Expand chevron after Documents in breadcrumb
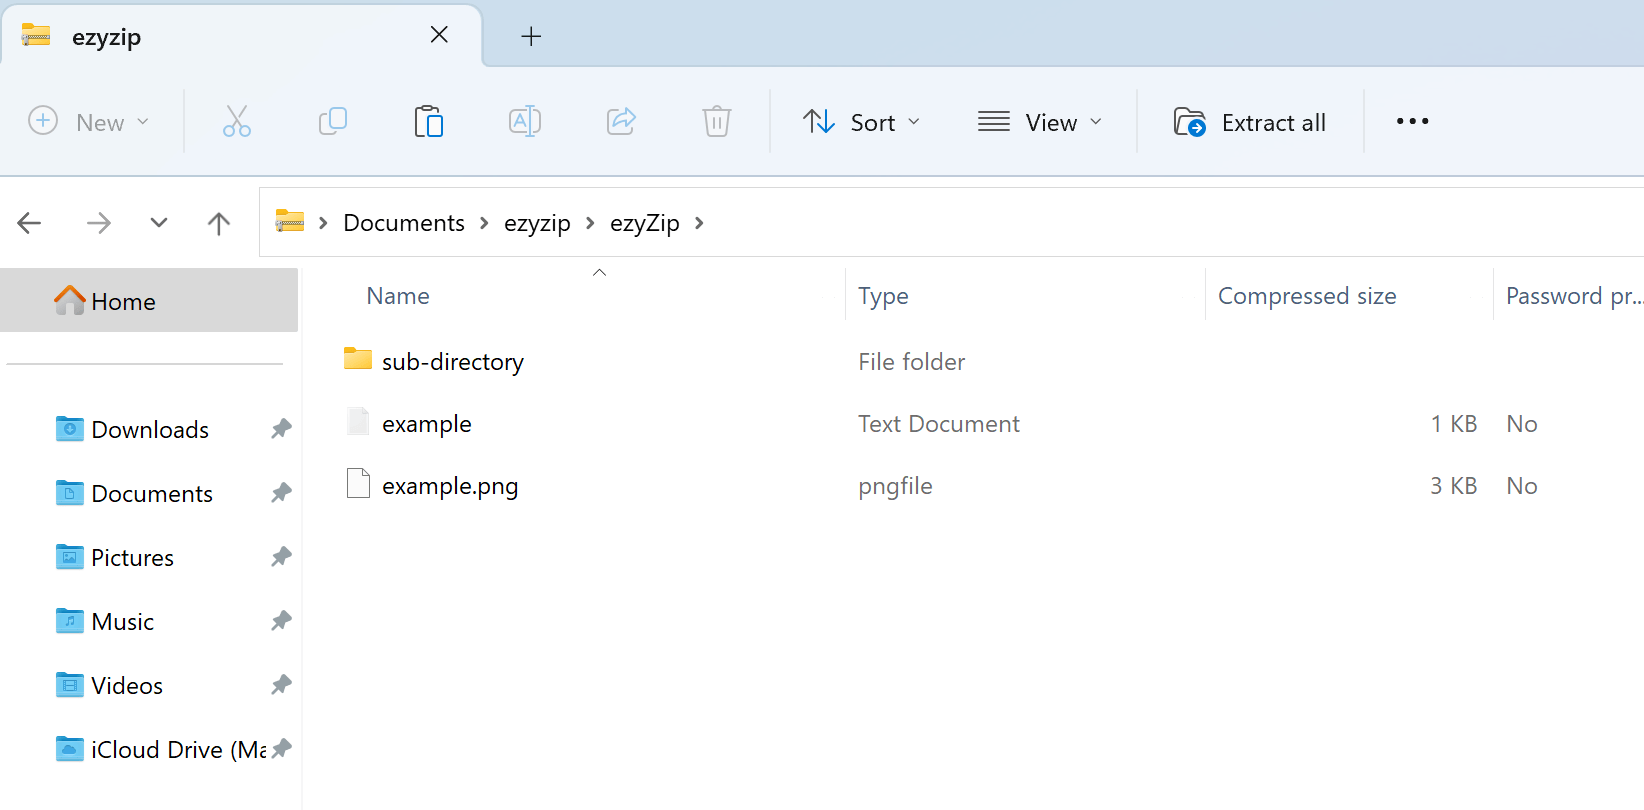This screenshot has height=810, width=1644. pyautogui.click(x=484, y=223)
